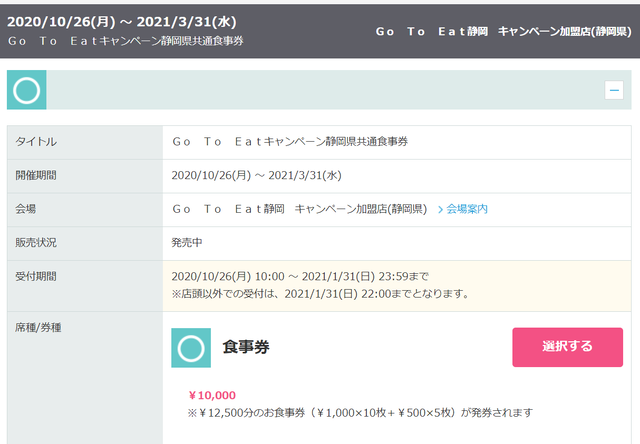Image resolution: width=640 pixels, height=444 pixels.
Task: Click the 販売状況 row label
Action: coord(36,242)
